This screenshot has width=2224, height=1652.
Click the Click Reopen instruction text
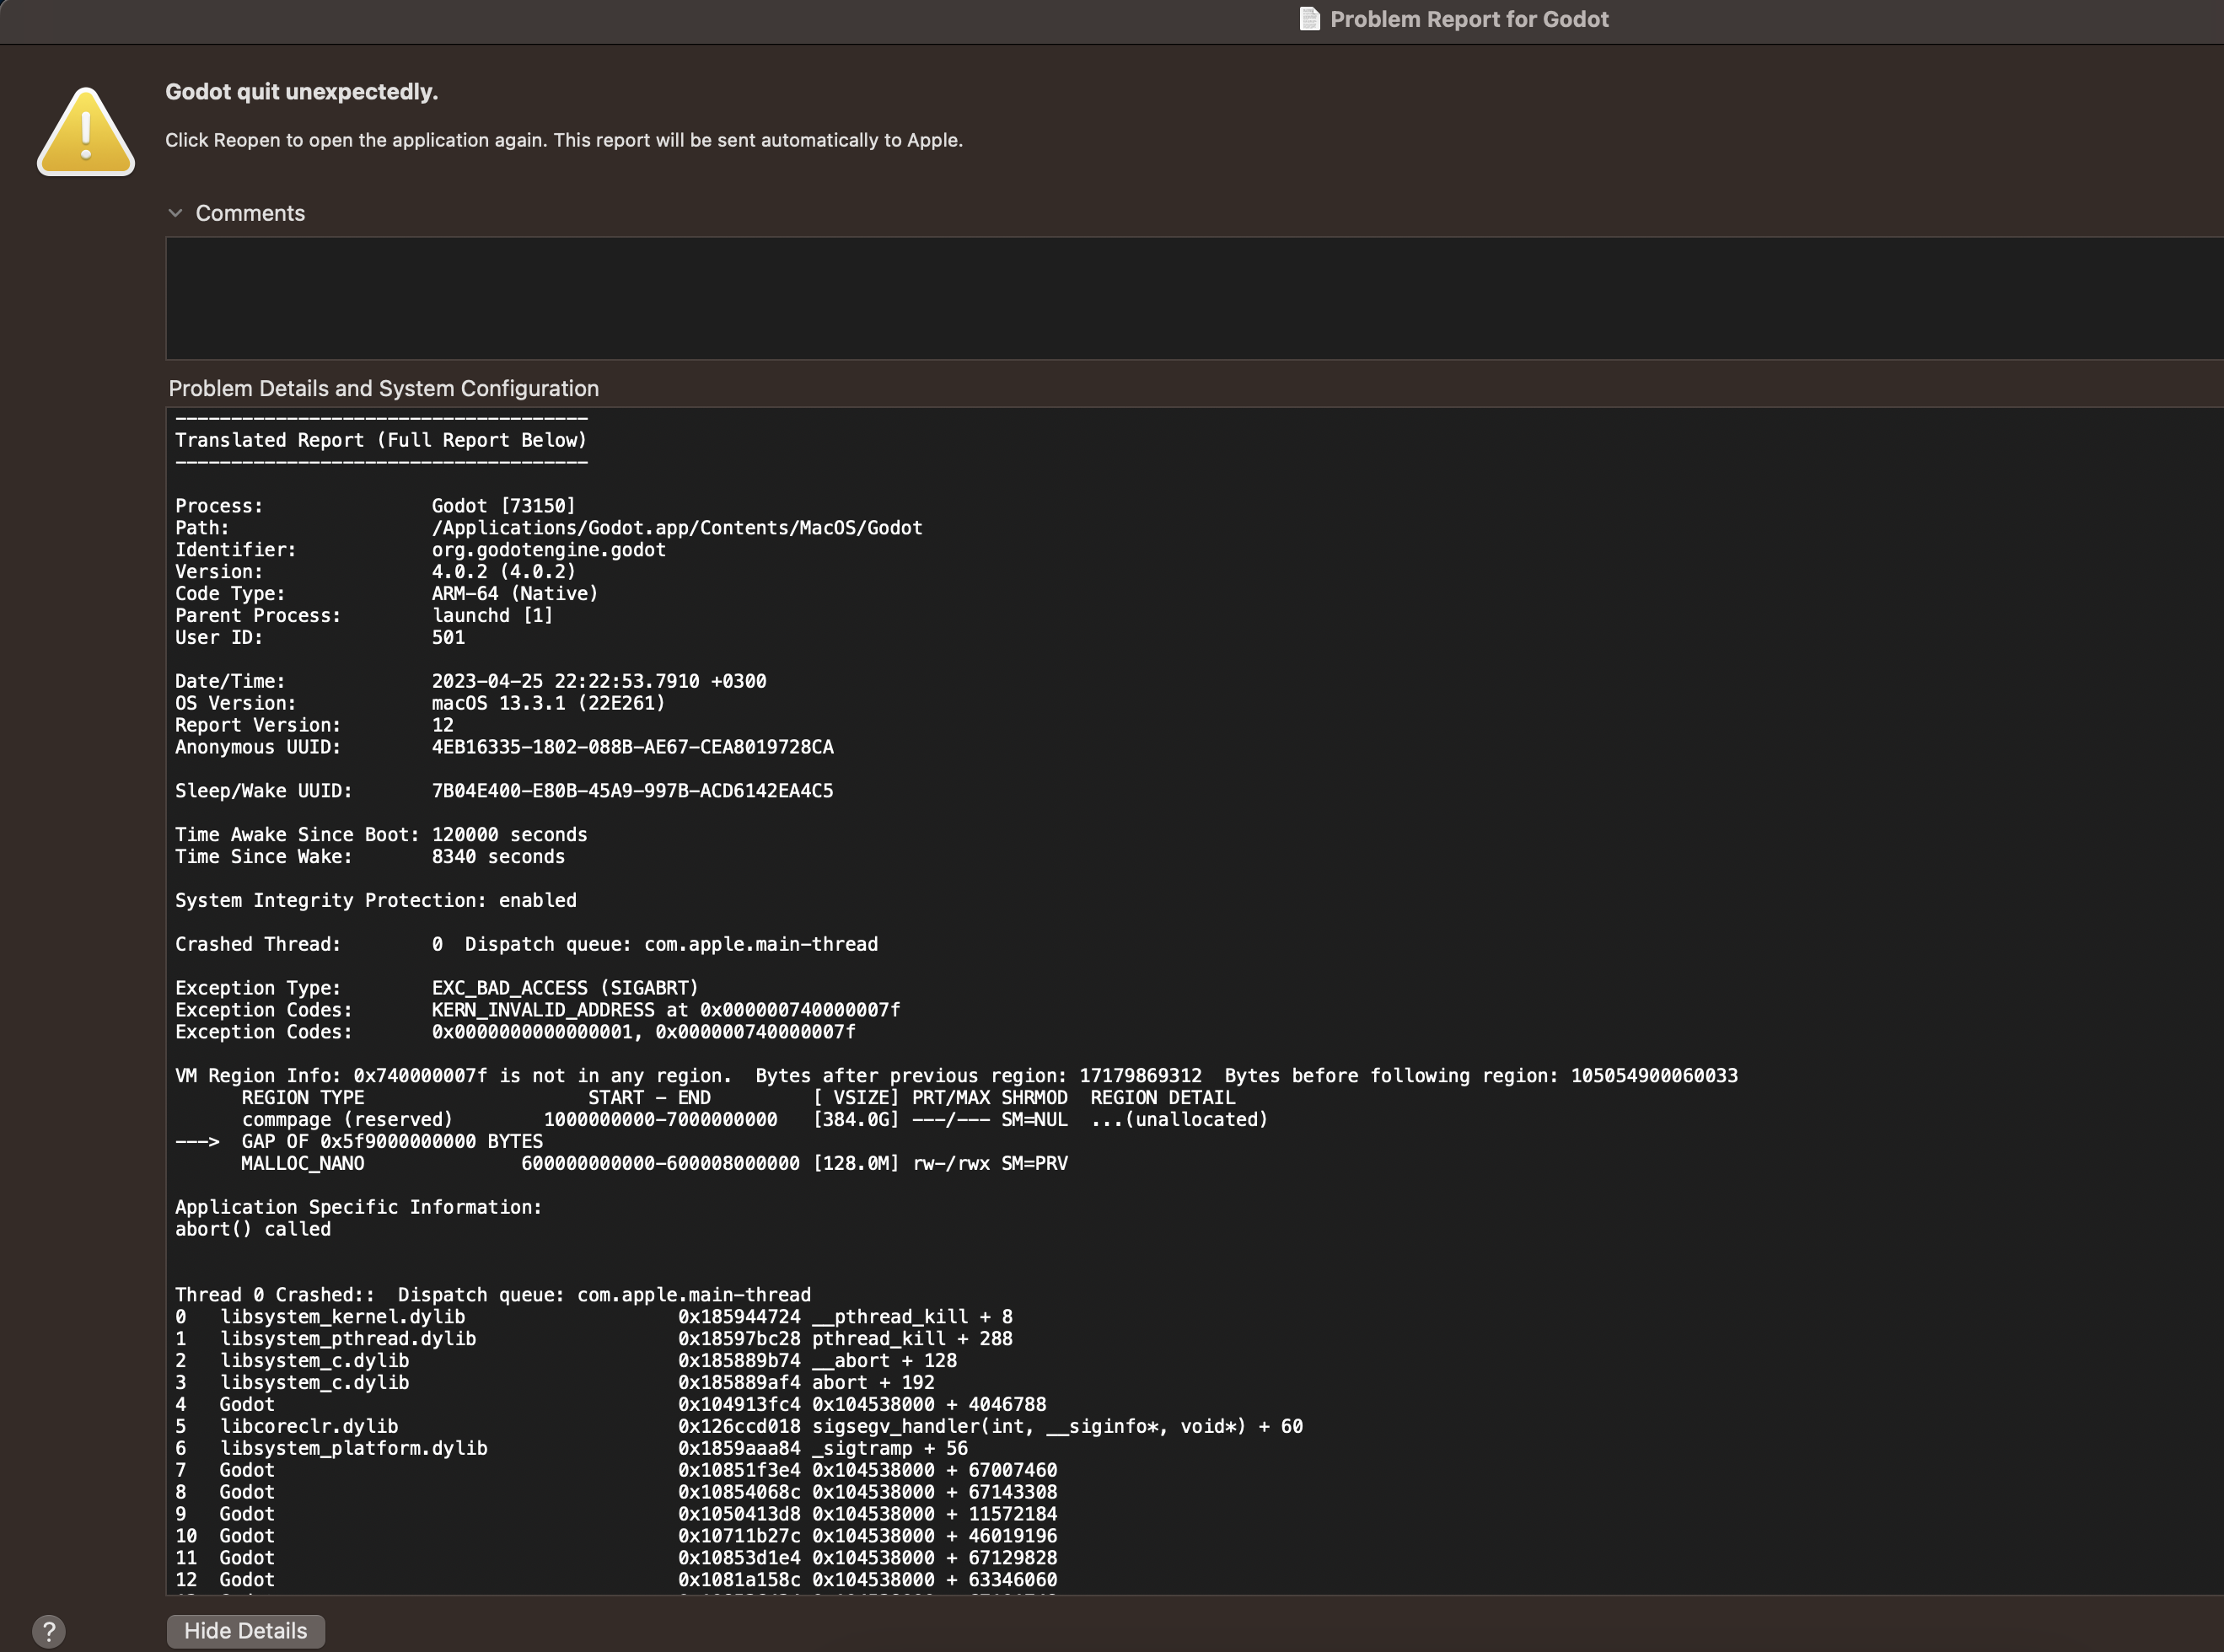click(x=564, y=140)
